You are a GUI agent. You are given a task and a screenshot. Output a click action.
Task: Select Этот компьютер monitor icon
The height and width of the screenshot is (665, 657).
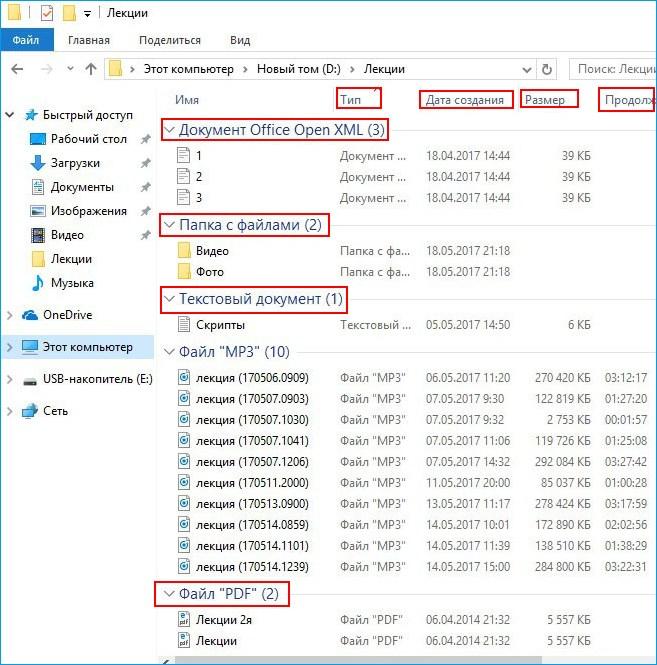point(30,347)
